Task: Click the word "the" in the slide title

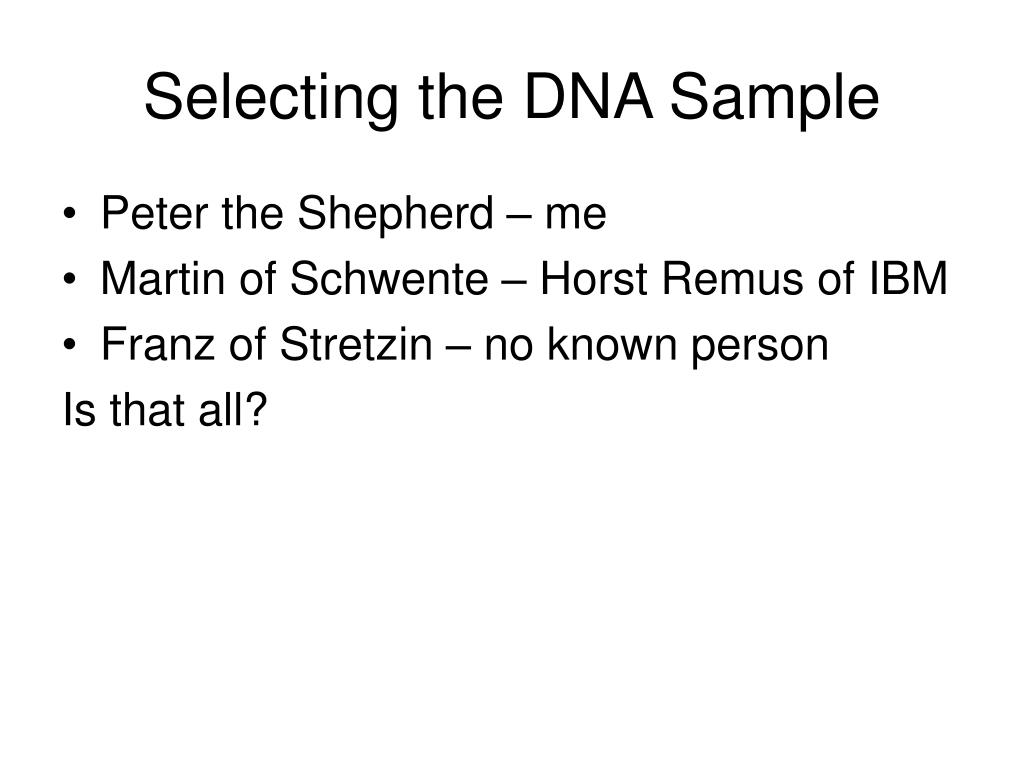Action: [x=461, y=97]
